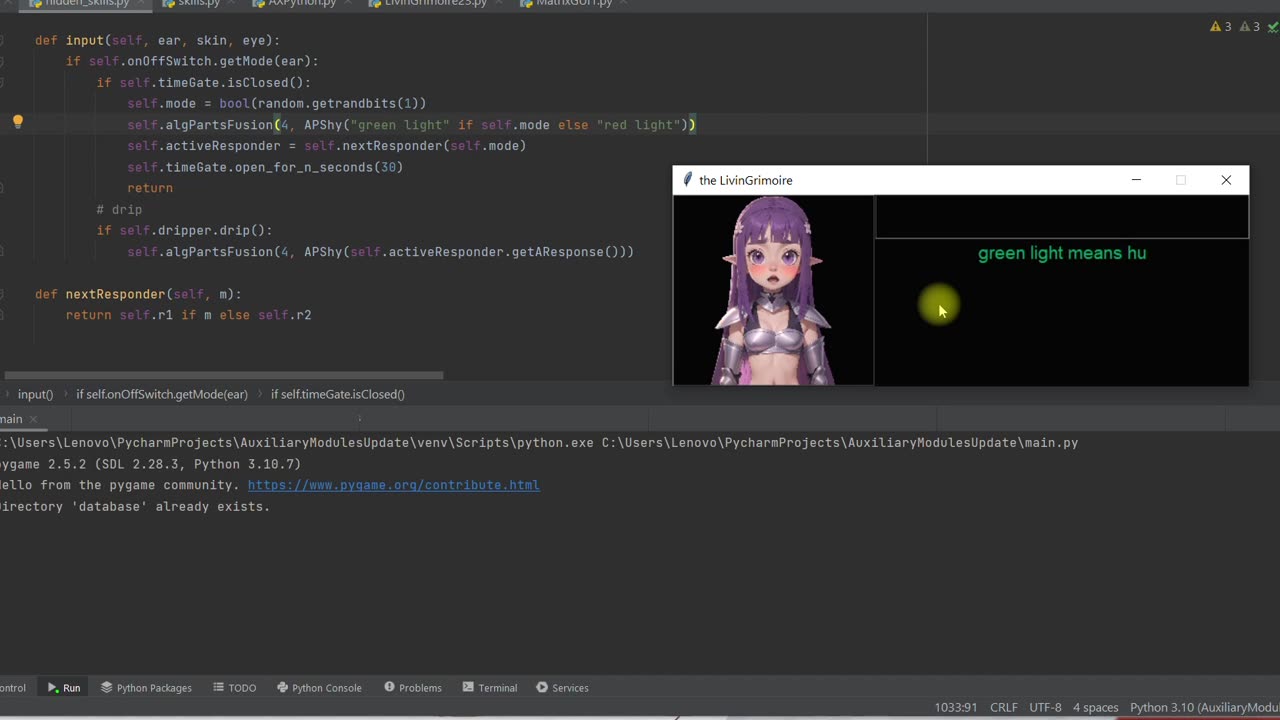Viewport: 1280px width, 720px height.
Task: Open the Run tool window
Action: point(64,688)
